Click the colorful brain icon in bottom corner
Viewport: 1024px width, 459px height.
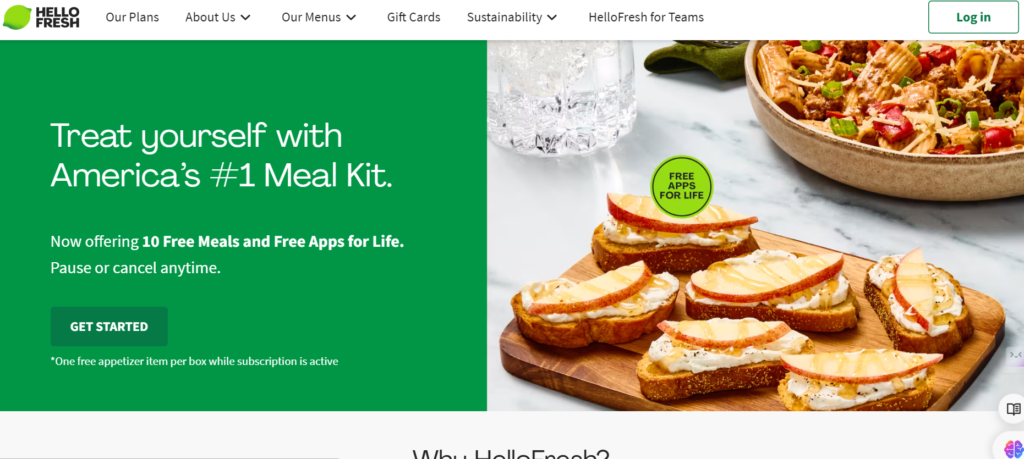point(1014,449)
